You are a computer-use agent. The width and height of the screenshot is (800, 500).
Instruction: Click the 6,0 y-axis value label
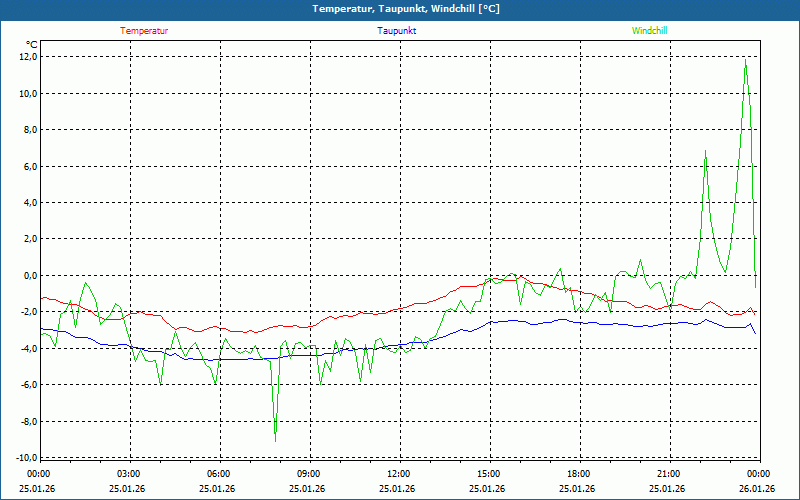click(x=29, y=166)
